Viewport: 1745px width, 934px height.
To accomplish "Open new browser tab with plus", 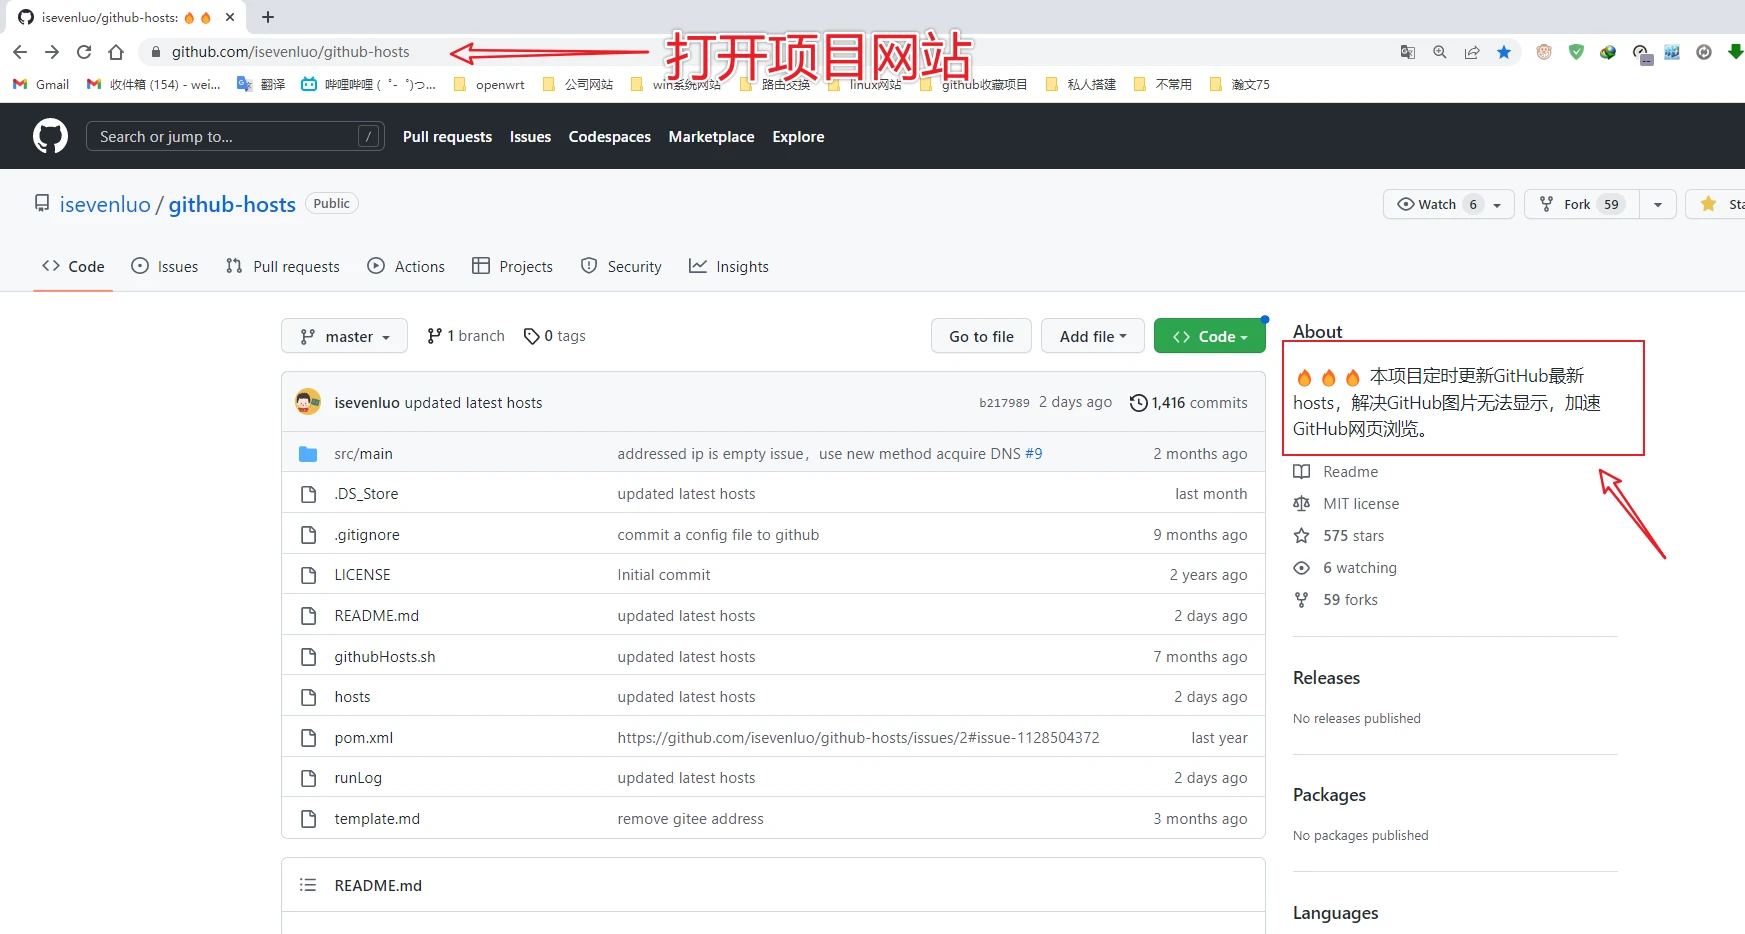I will click(268, 17).
